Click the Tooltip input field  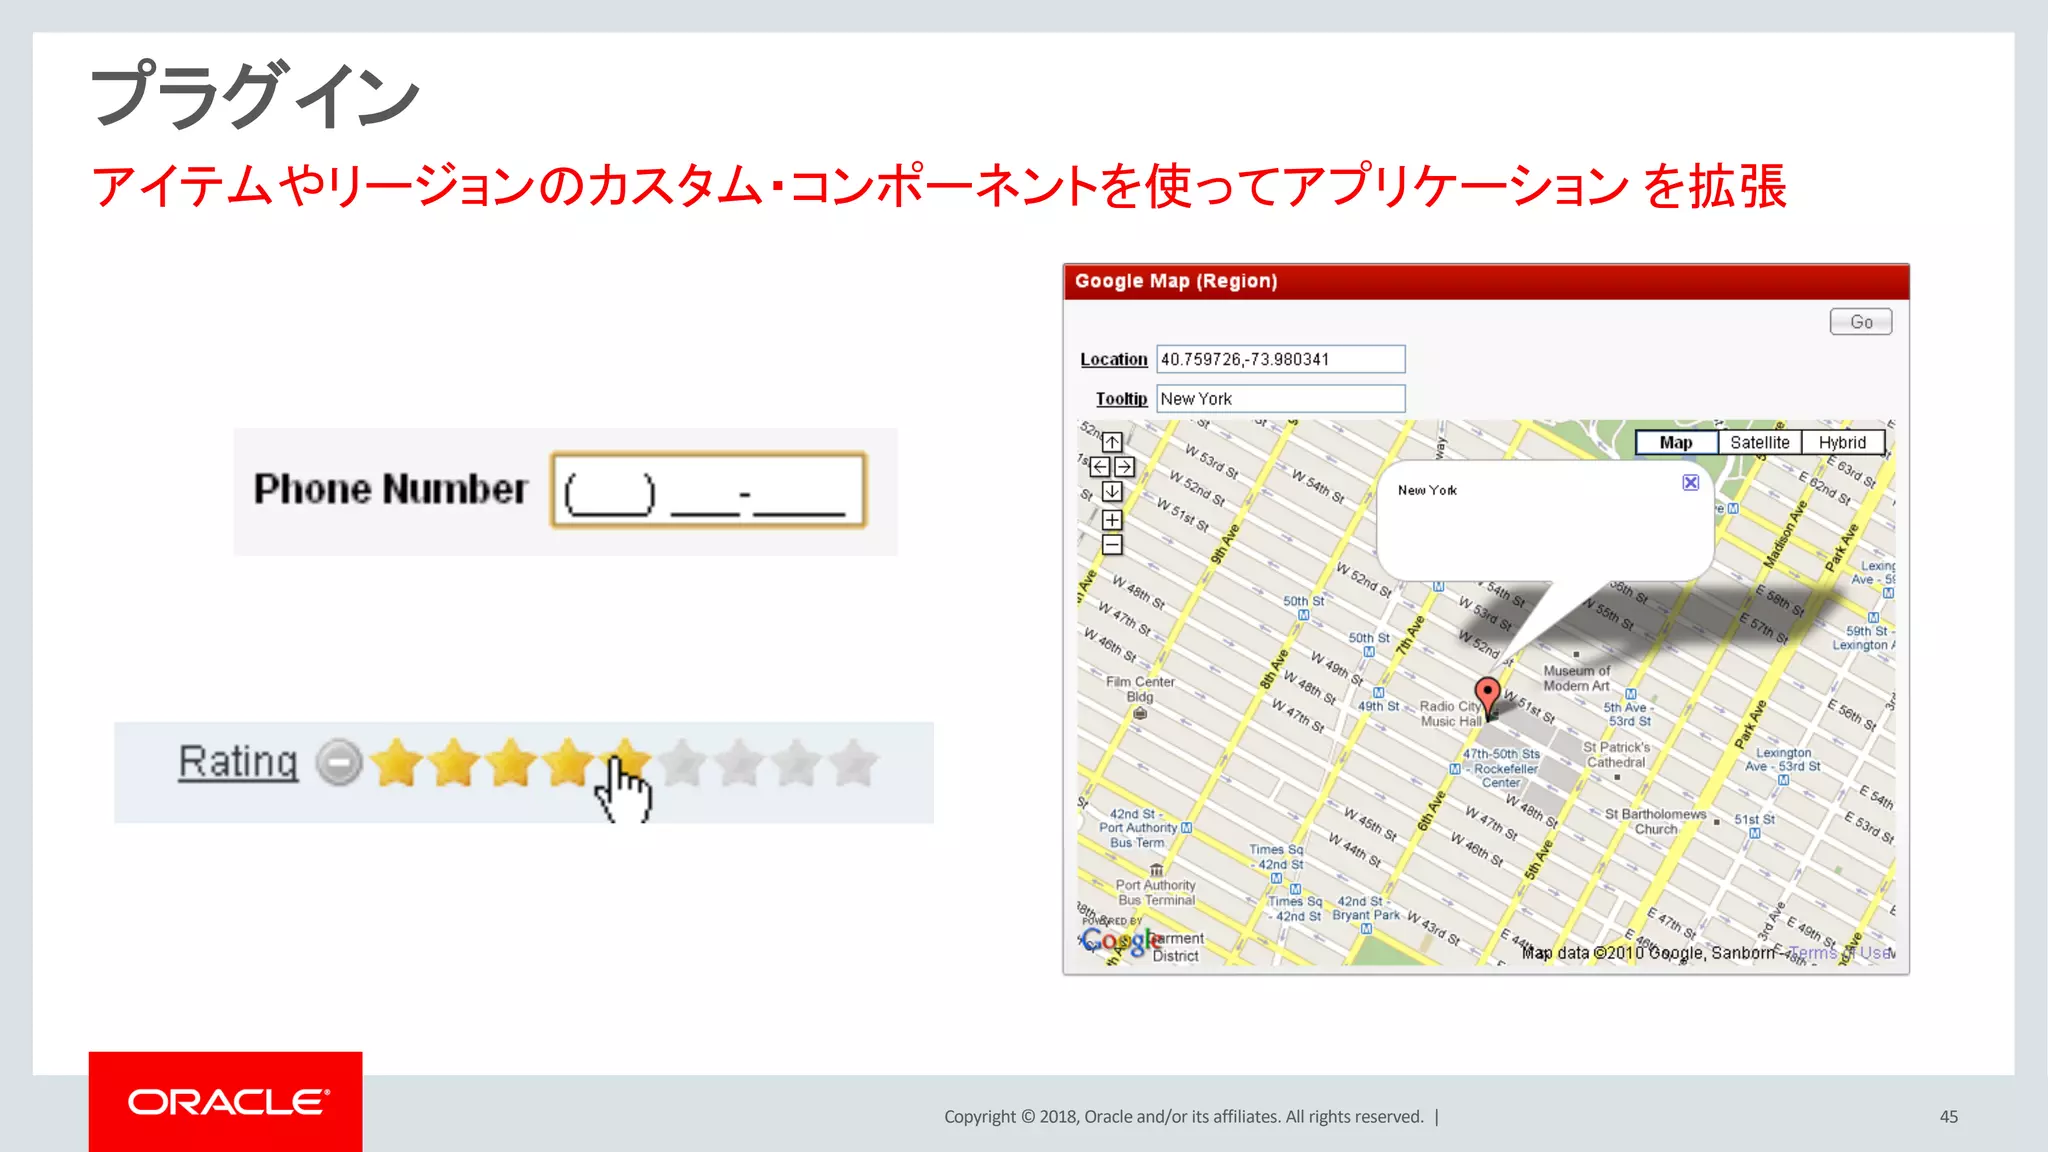point(1281,399)
